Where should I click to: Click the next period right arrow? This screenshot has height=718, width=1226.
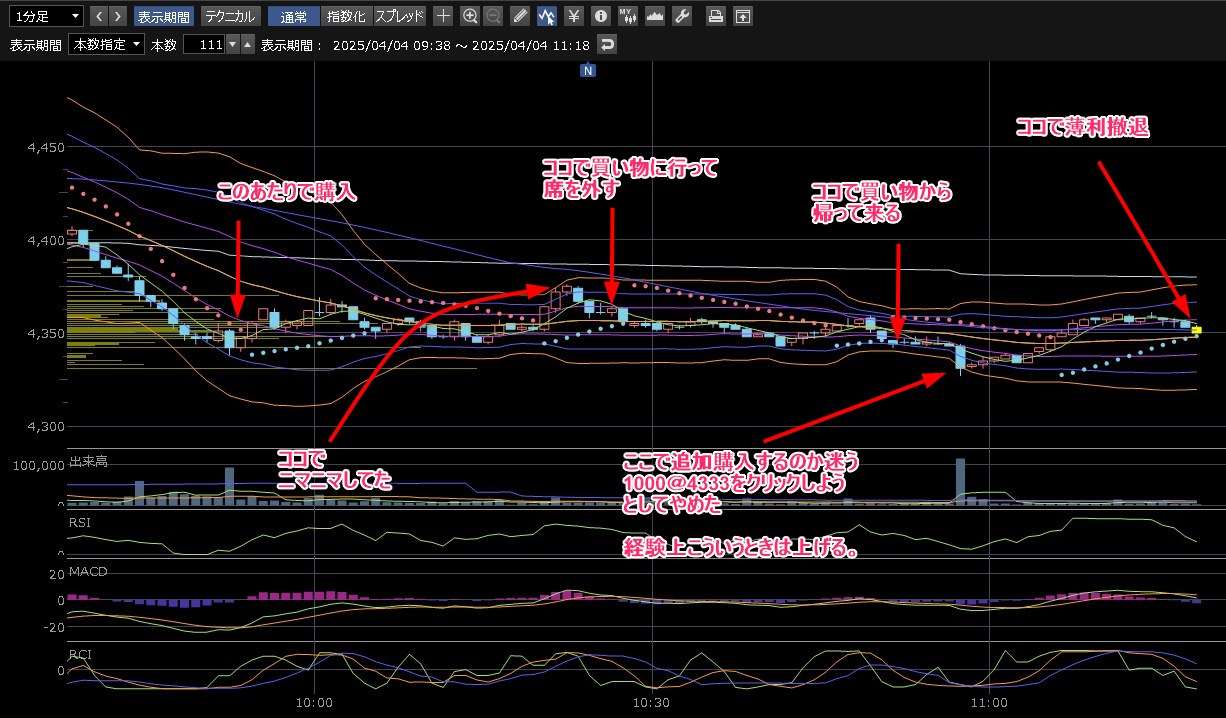tap(118, 16)
